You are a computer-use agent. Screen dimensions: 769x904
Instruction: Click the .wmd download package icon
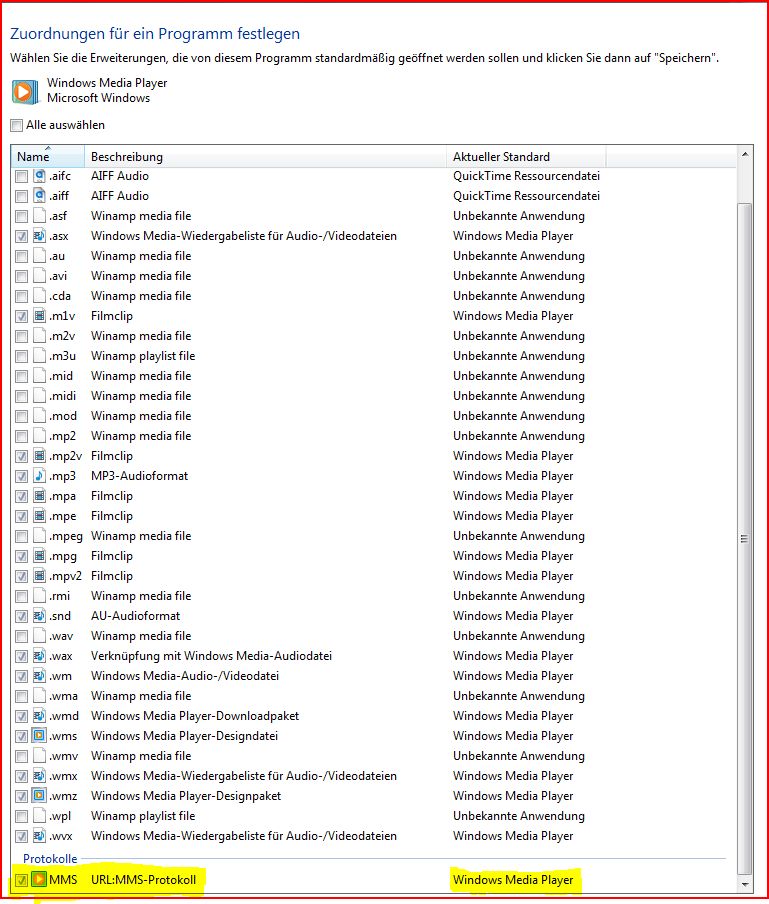point(39,716)
